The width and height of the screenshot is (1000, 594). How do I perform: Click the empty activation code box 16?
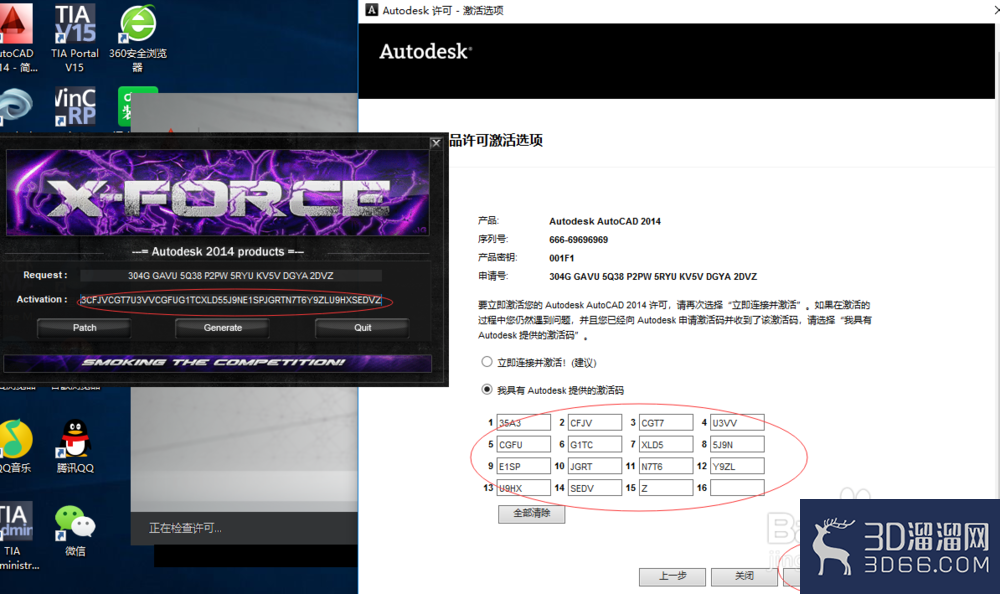737,487
